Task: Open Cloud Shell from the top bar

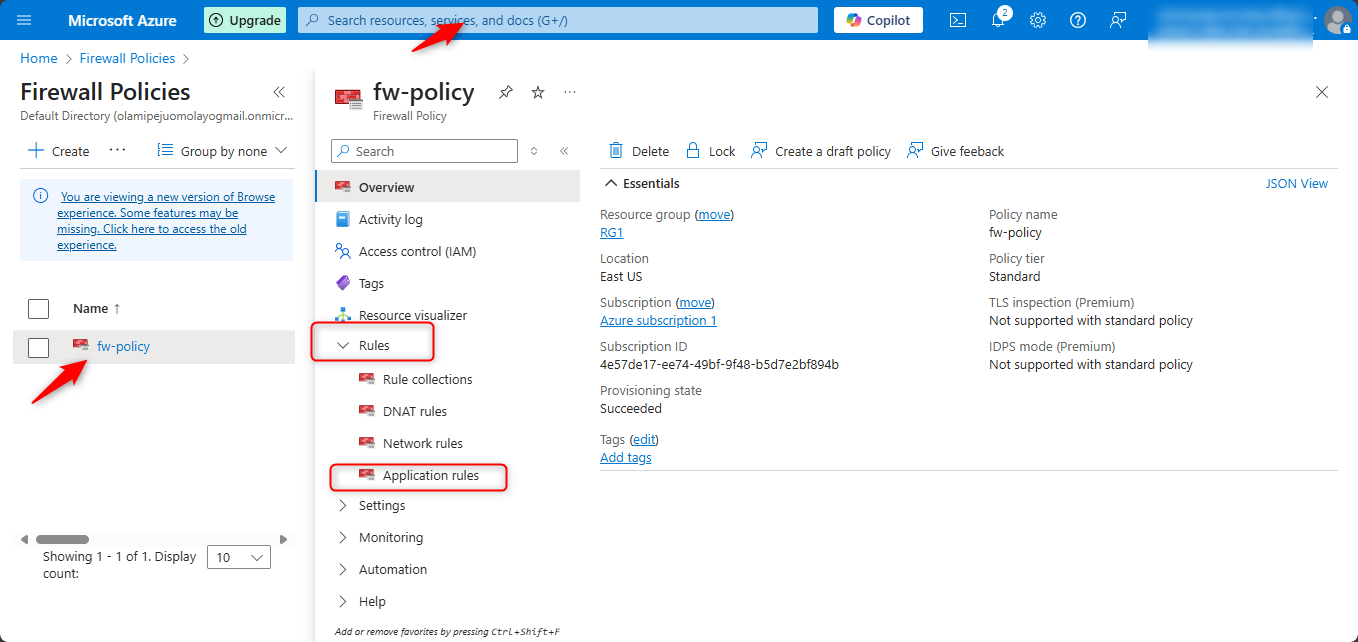Action: pos(958,20)
